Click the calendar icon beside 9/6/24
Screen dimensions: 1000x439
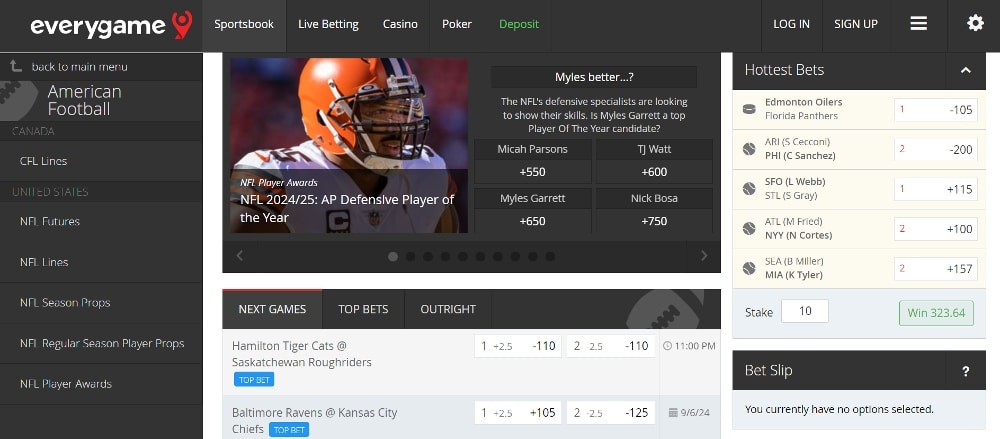coord(672,413)
